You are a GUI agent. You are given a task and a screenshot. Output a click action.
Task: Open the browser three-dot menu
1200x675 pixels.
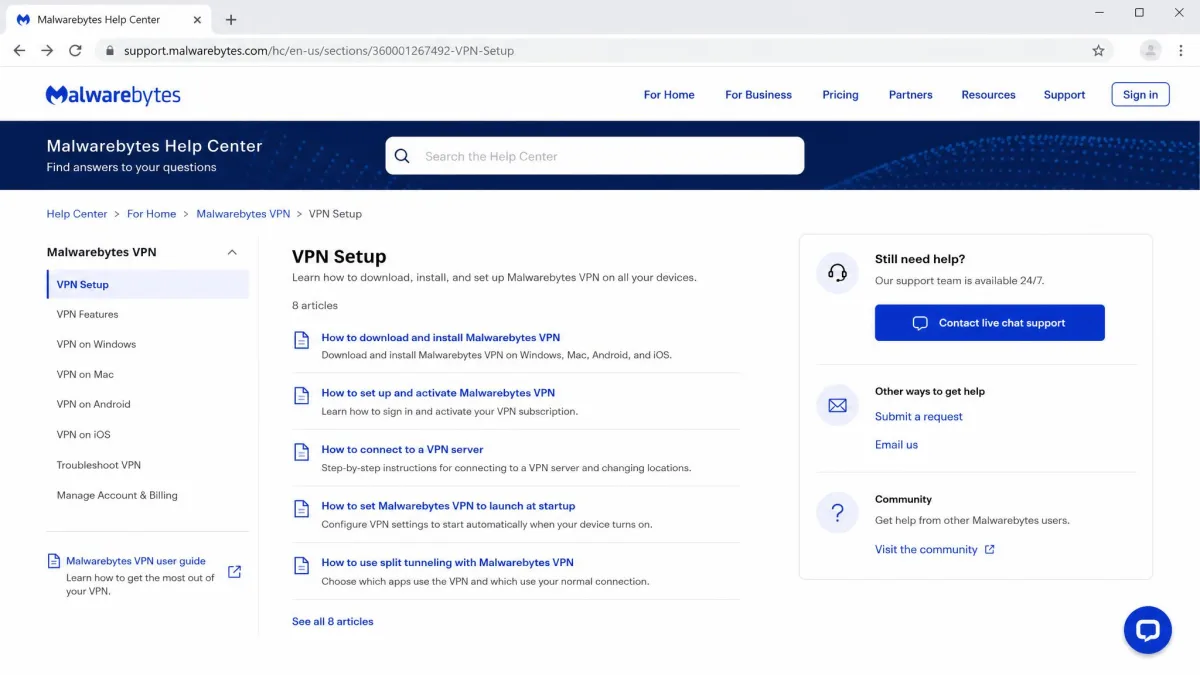[x=1182, y=50]
